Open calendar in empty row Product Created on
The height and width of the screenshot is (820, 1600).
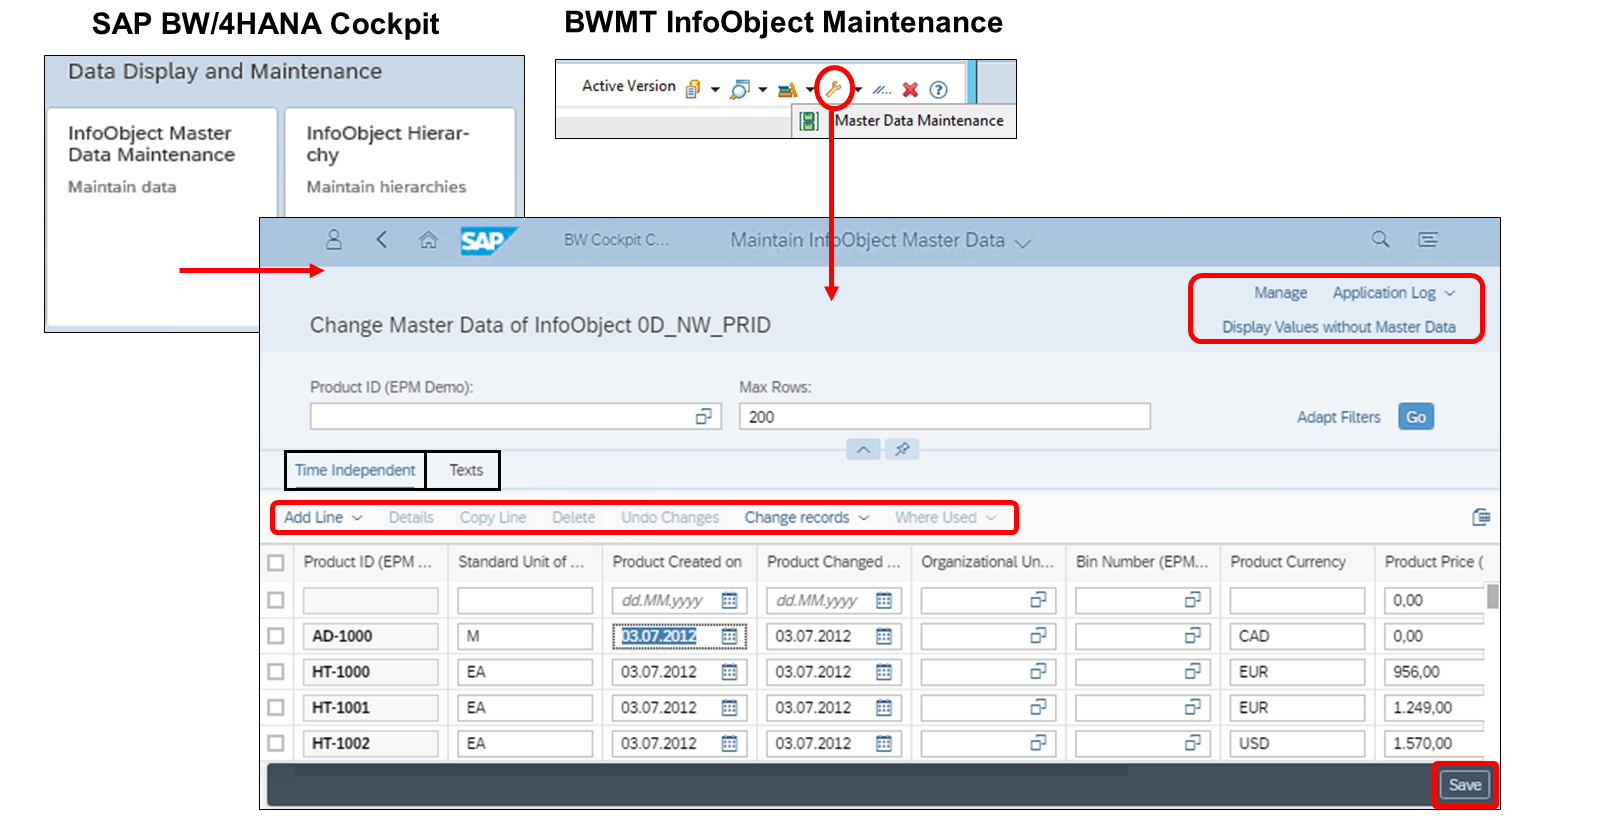(x=730, y=600)
